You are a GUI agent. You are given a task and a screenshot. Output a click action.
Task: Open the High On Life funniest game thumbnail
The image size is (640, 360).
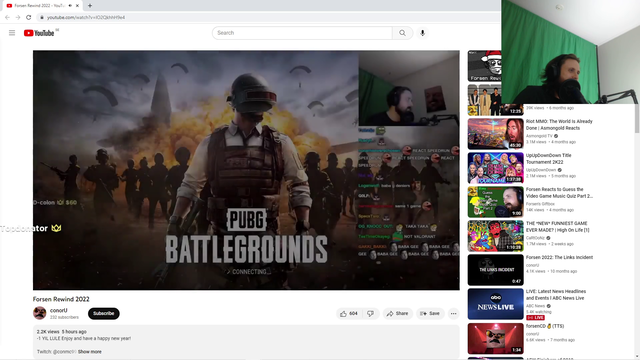(496, 236)
